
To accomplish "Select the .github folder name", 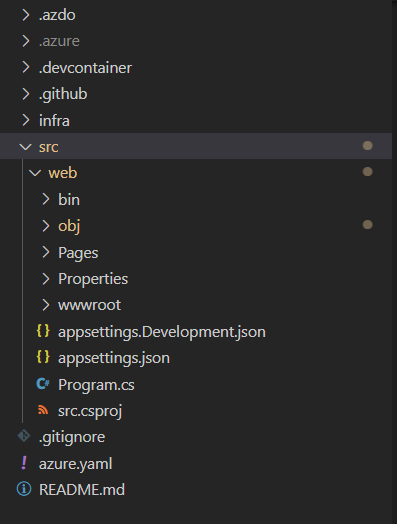I will click(x=63, y=94).
